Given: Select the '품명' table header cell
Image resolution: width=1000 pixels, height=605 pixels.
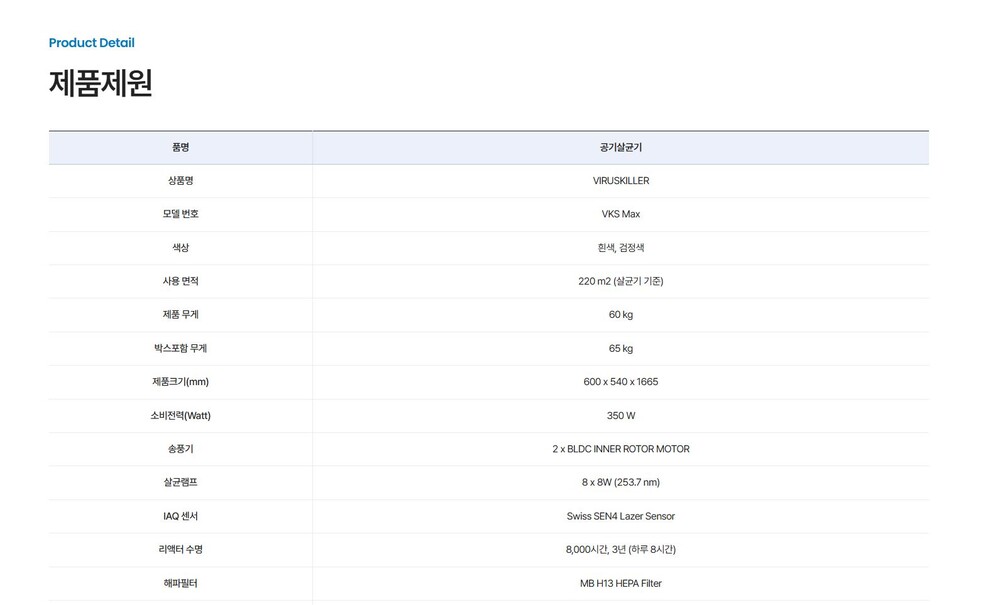Looking at the screenshot, I should pos(180,147).
